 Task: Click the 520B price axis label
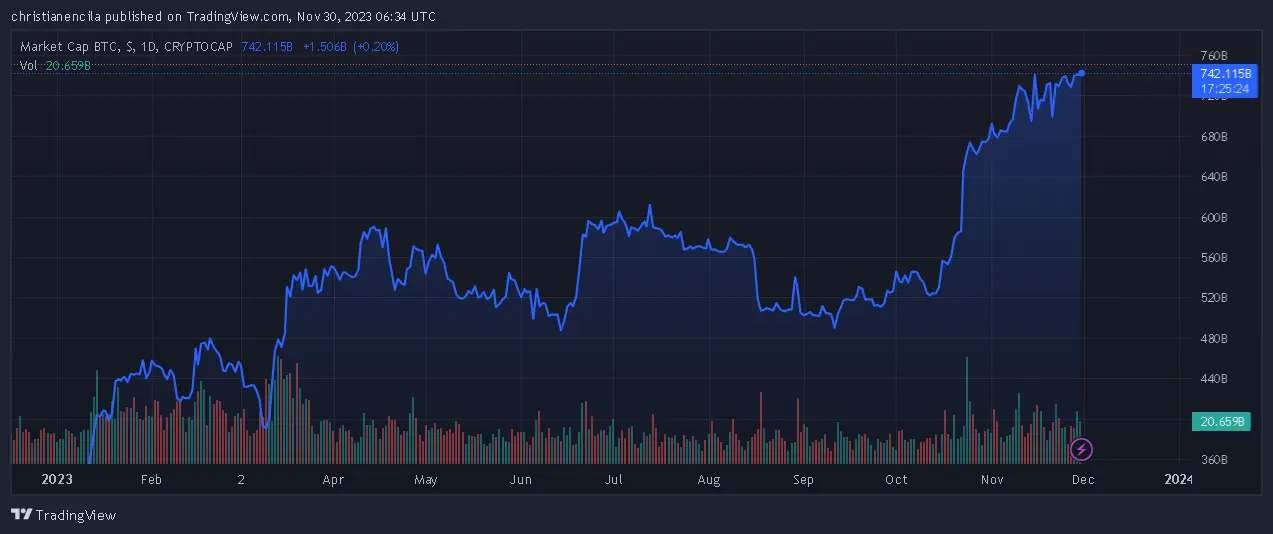click(x=1212, y=298)
